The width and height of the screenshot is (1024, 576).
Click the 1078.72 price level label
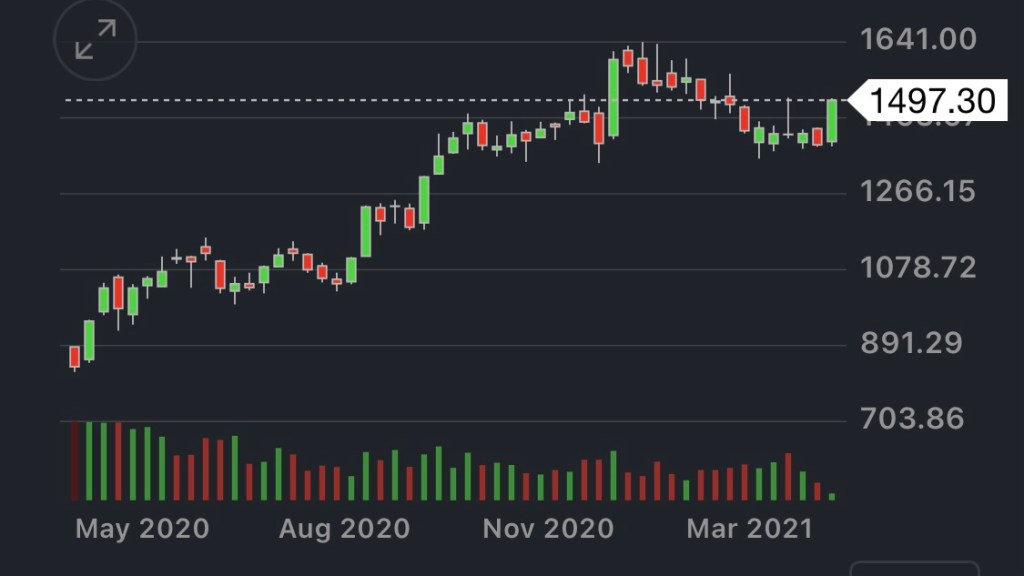pos(918,268)
